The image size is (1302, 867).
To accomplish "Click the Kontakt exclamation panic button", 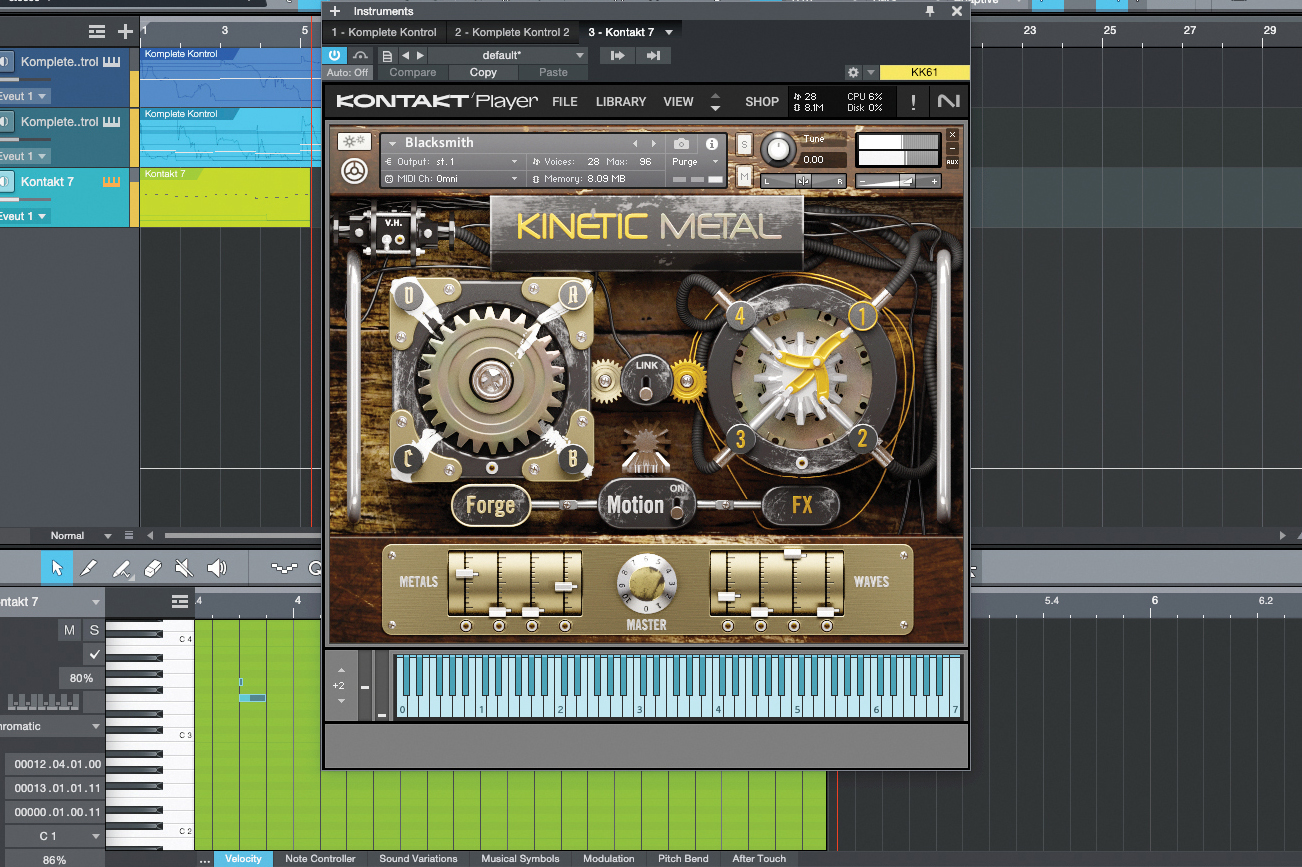I will [912, 101].
